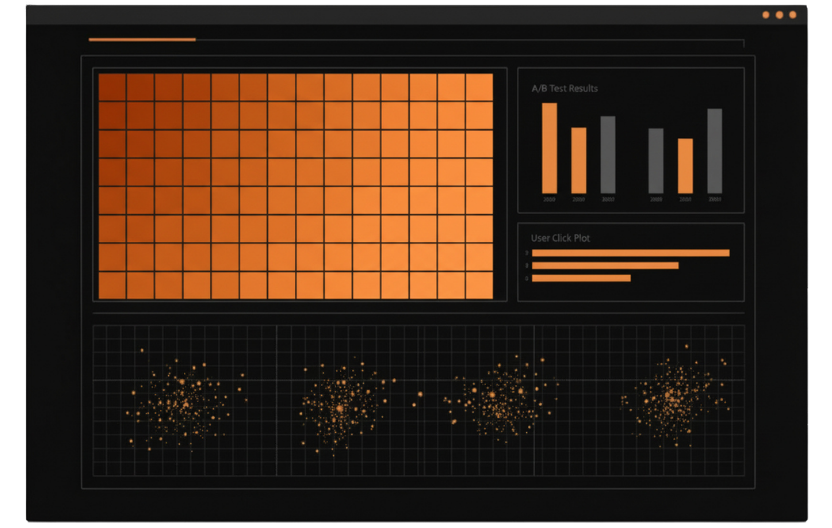This screenshot has width=832, height=528.
Task: Select the bottom-left cell of the heatmap
Action: 112,285
